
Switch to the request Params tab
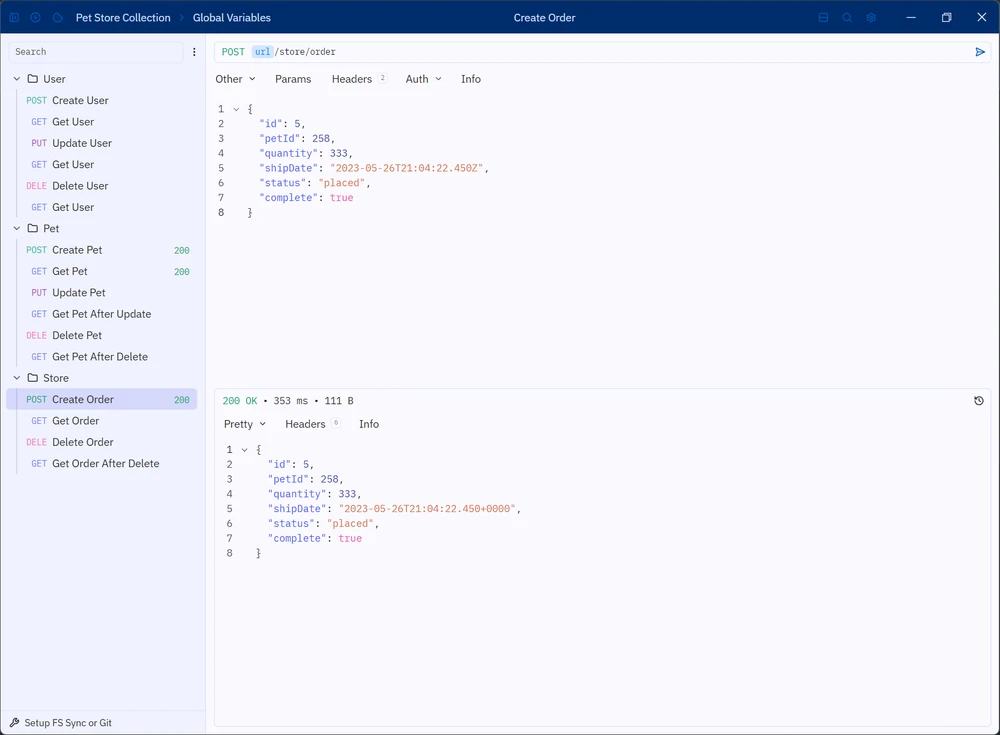click(293, 79)
